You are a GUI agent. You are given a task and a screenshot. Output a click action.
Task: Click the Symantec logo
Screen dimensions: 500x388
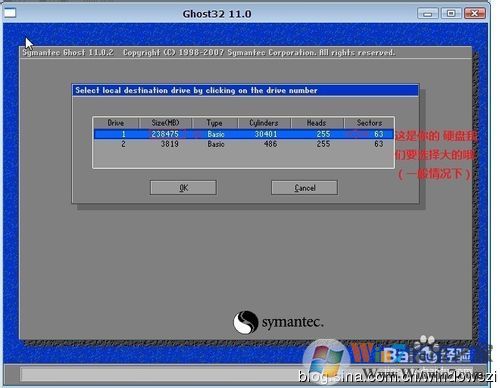[x=278, y=322]
